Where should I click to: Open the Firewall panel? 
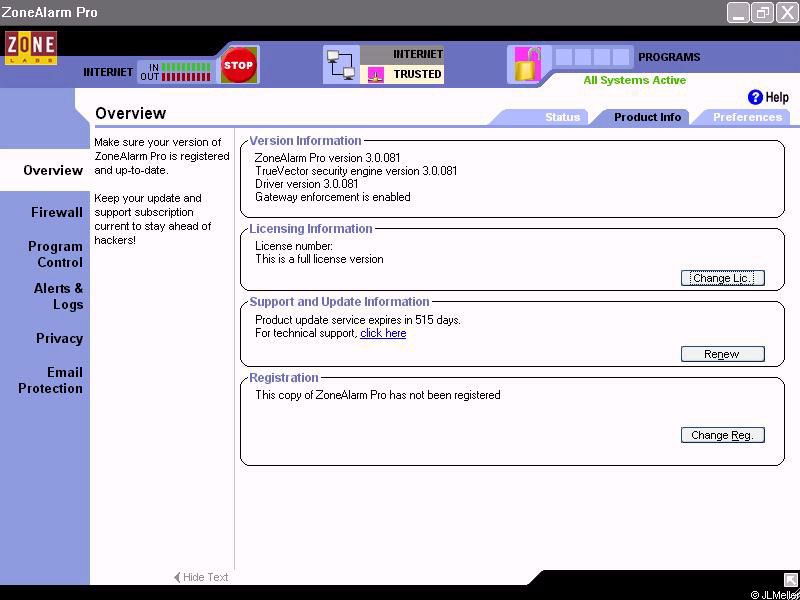tap(57, 212)
